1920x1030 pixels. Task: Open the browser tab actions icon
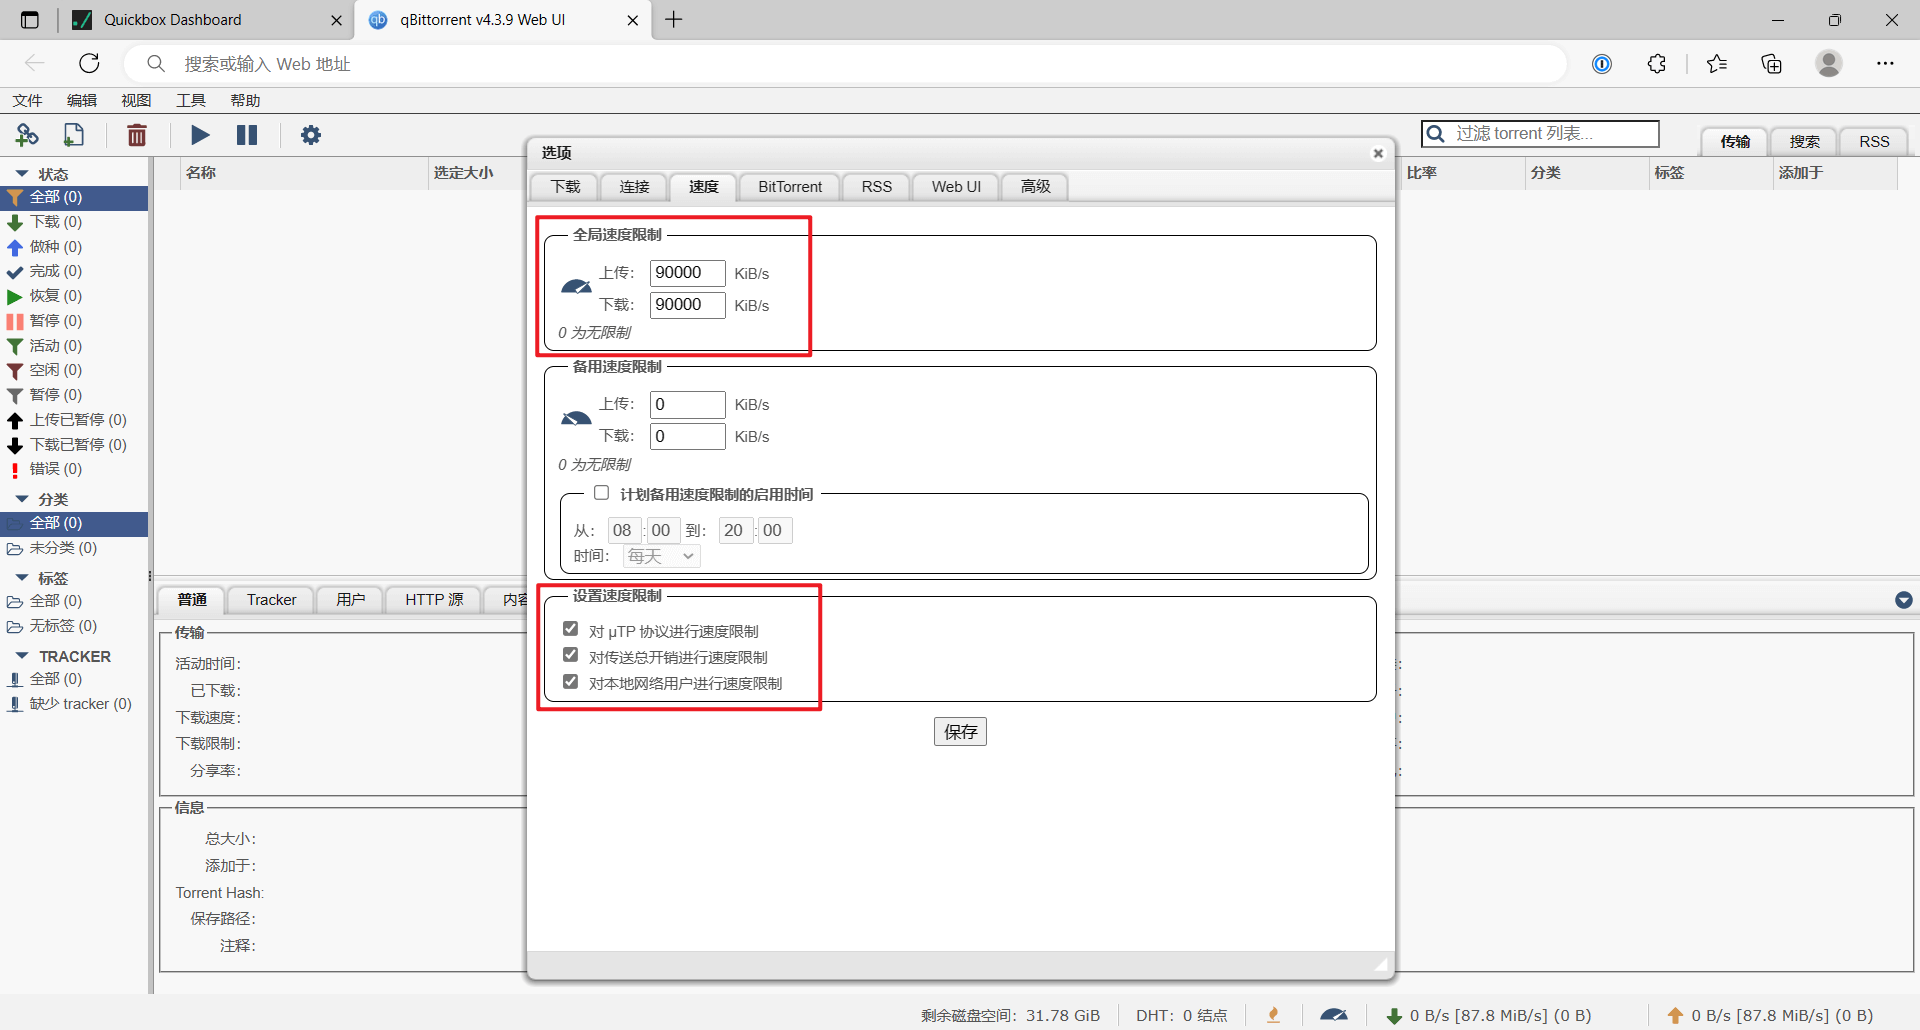click(30, 20)
